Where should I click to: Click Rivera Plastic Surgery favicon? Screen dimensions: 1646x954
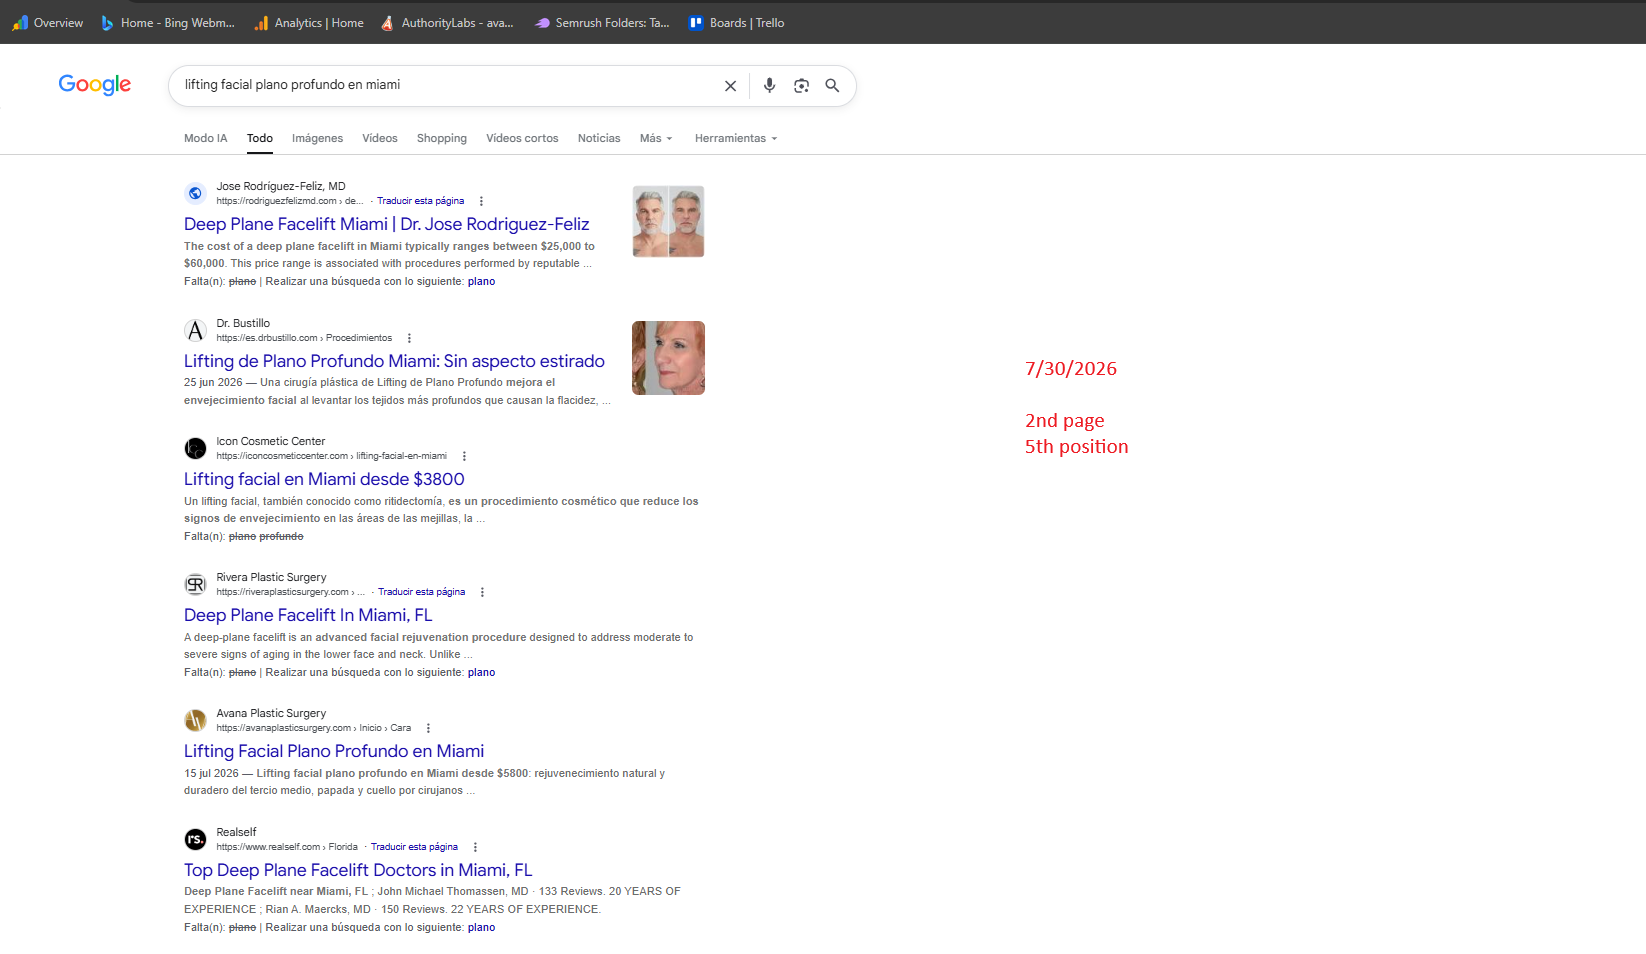tap(196, 584)
